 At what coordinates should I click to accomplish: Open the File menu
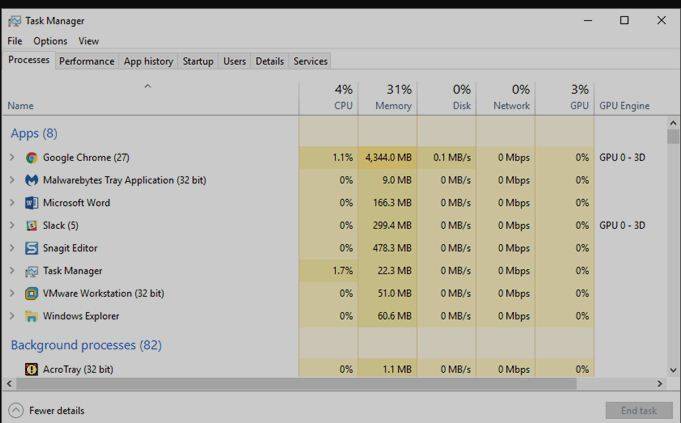[x=15, y=41]
